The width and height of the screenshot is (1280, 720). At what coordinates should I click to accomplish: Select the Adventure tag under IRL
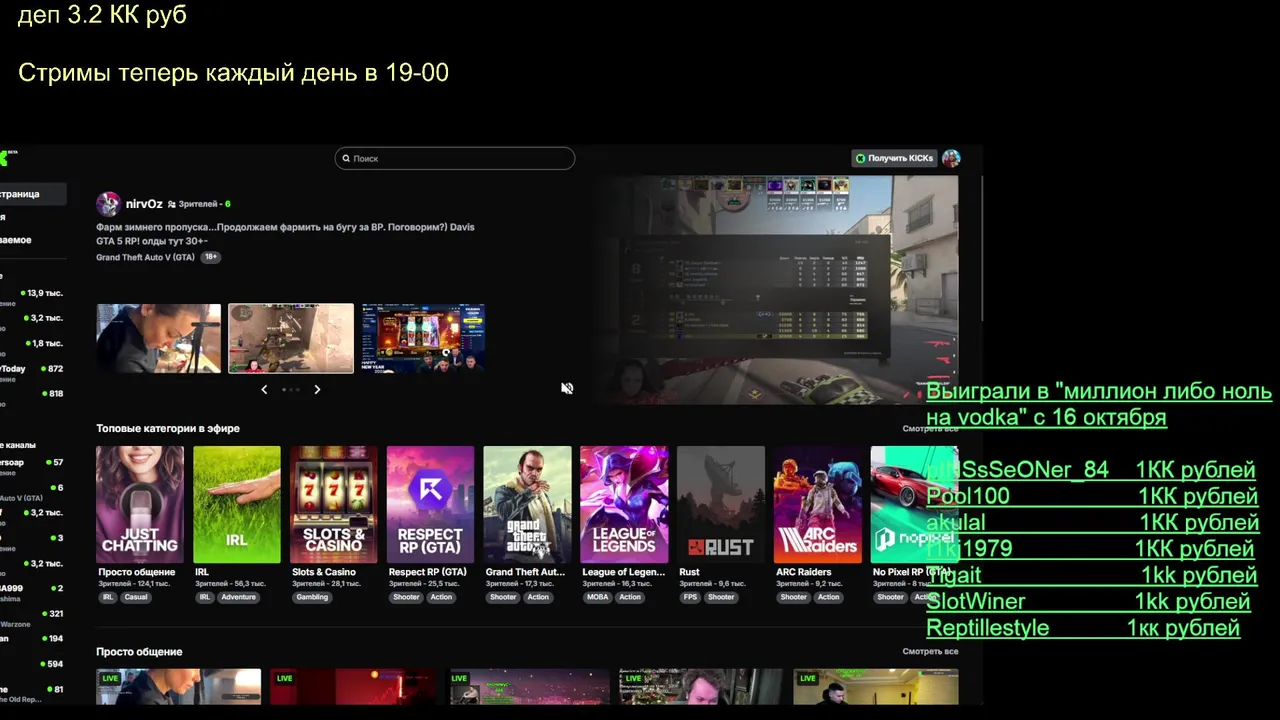click(238, 597)
